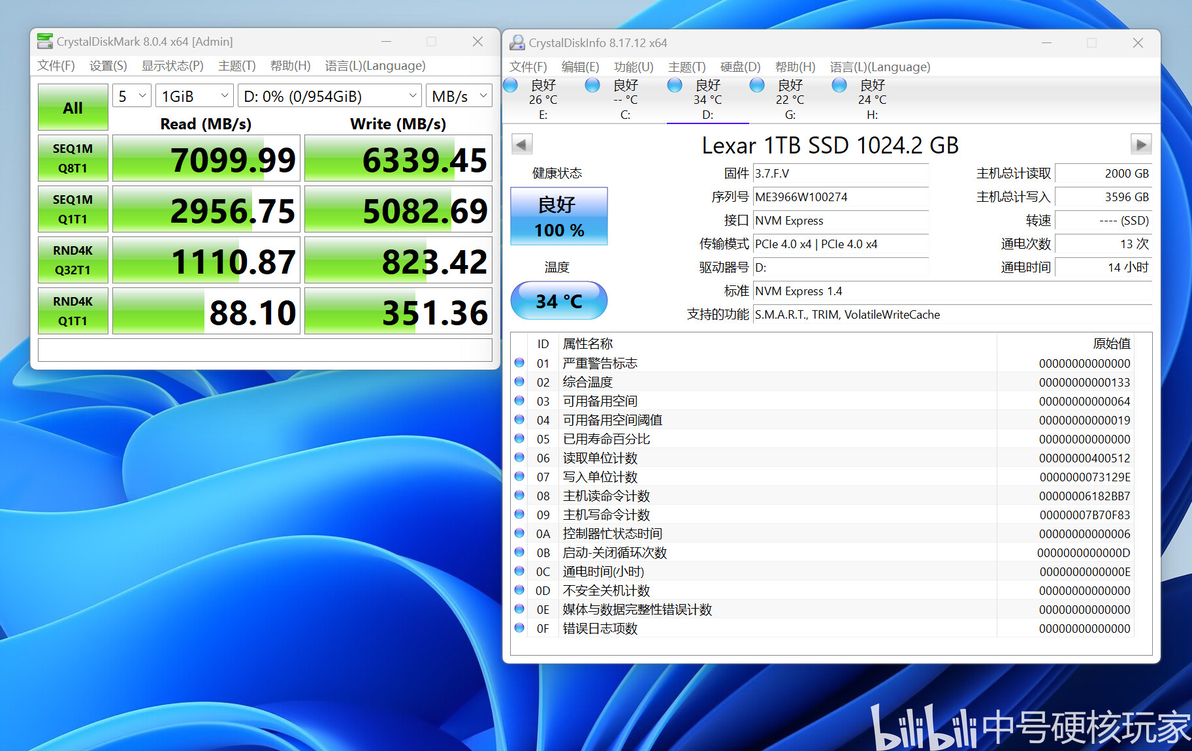The height and width of the screenshot is (751, 1192).
Task: Open CrystalDiskMark 设置(S) menu
Action: point(108,65)
